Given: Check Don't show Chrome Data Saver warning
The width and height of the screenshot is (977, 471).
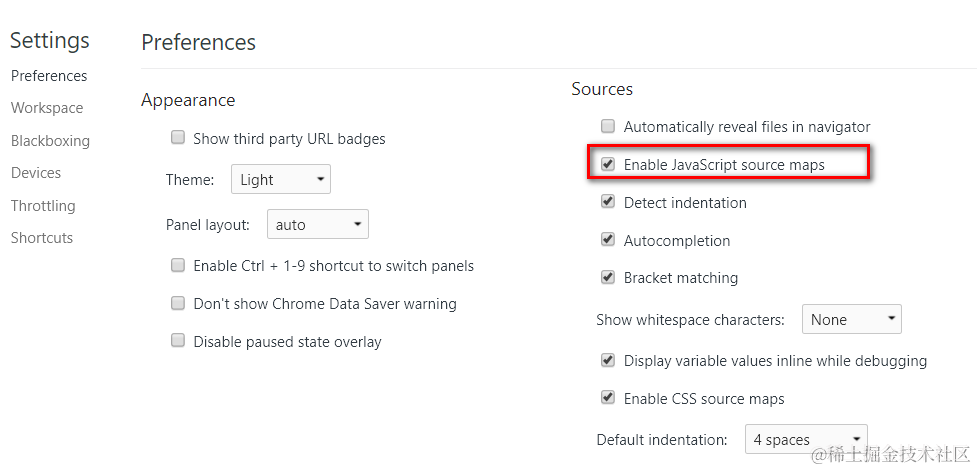Looking at the screenshot, I should click(x=178, y=303).
